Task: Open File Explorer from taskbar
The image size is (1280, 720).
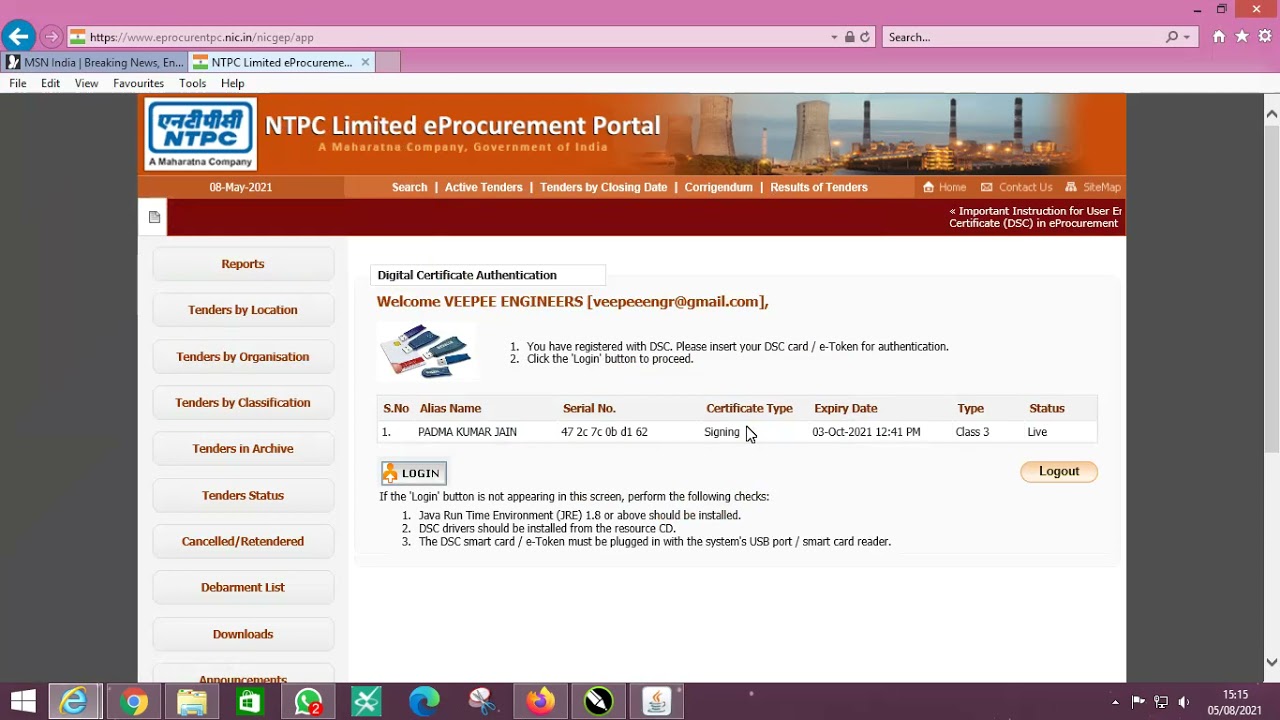Action: pos(191,702)
